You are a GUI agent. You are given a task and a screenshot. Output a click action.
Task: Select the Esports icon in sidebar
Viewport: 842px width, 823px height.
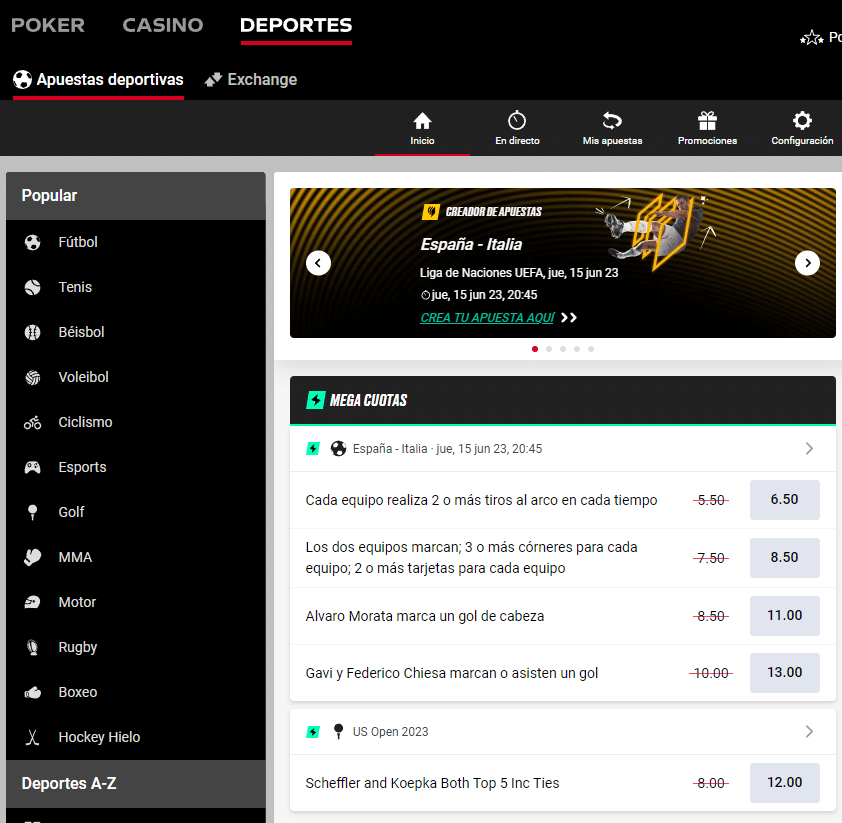click(x=31, y=467)
